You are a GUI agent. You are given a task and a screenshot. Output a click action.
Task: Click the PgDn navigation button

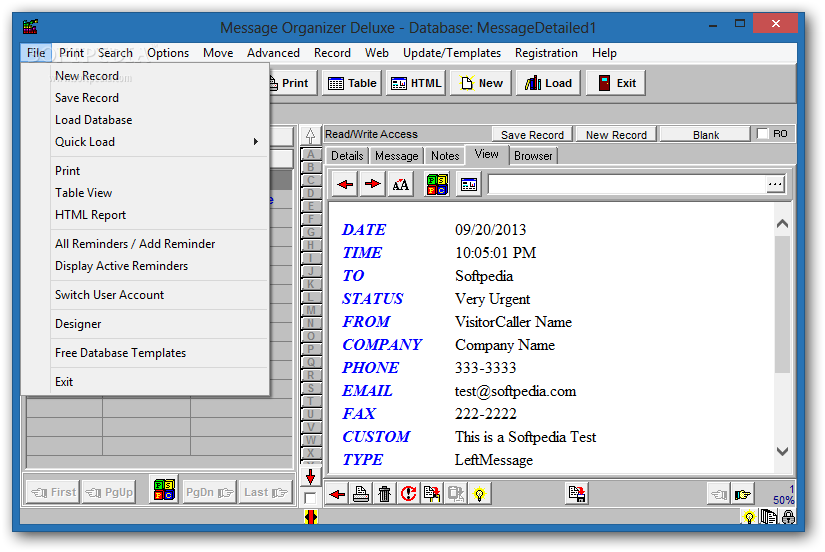tap(209, 493)
